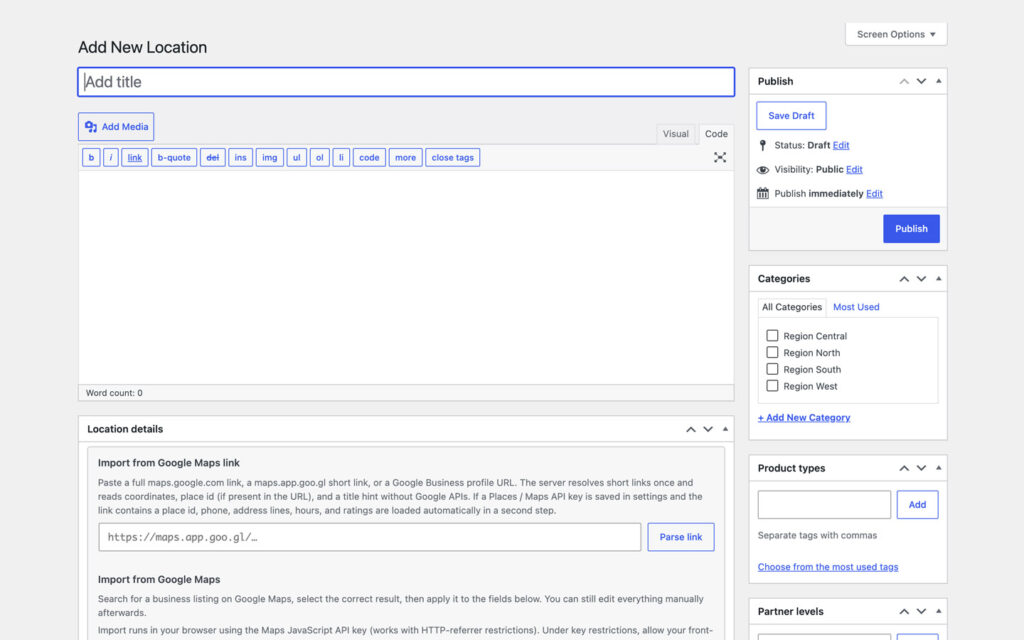Click the Status pin icon
Viewport: 1024px width, 640px height.
click(x=762, y=145)
